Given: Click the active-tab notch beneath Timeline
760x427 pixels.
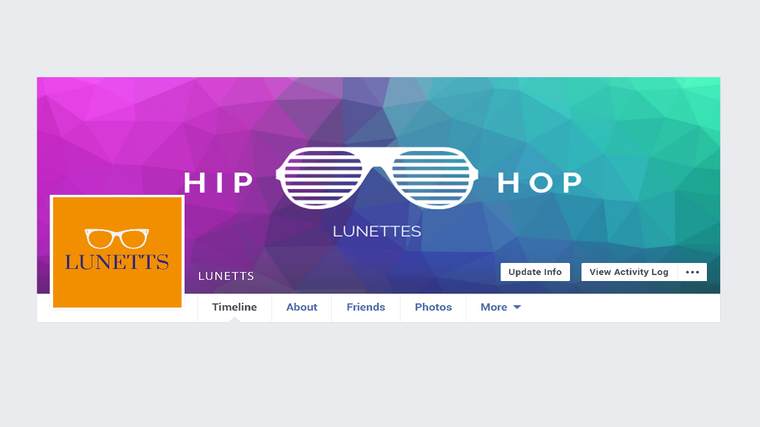Looking at the screenshot, I should pyautogui.click(x=235, y=319).
